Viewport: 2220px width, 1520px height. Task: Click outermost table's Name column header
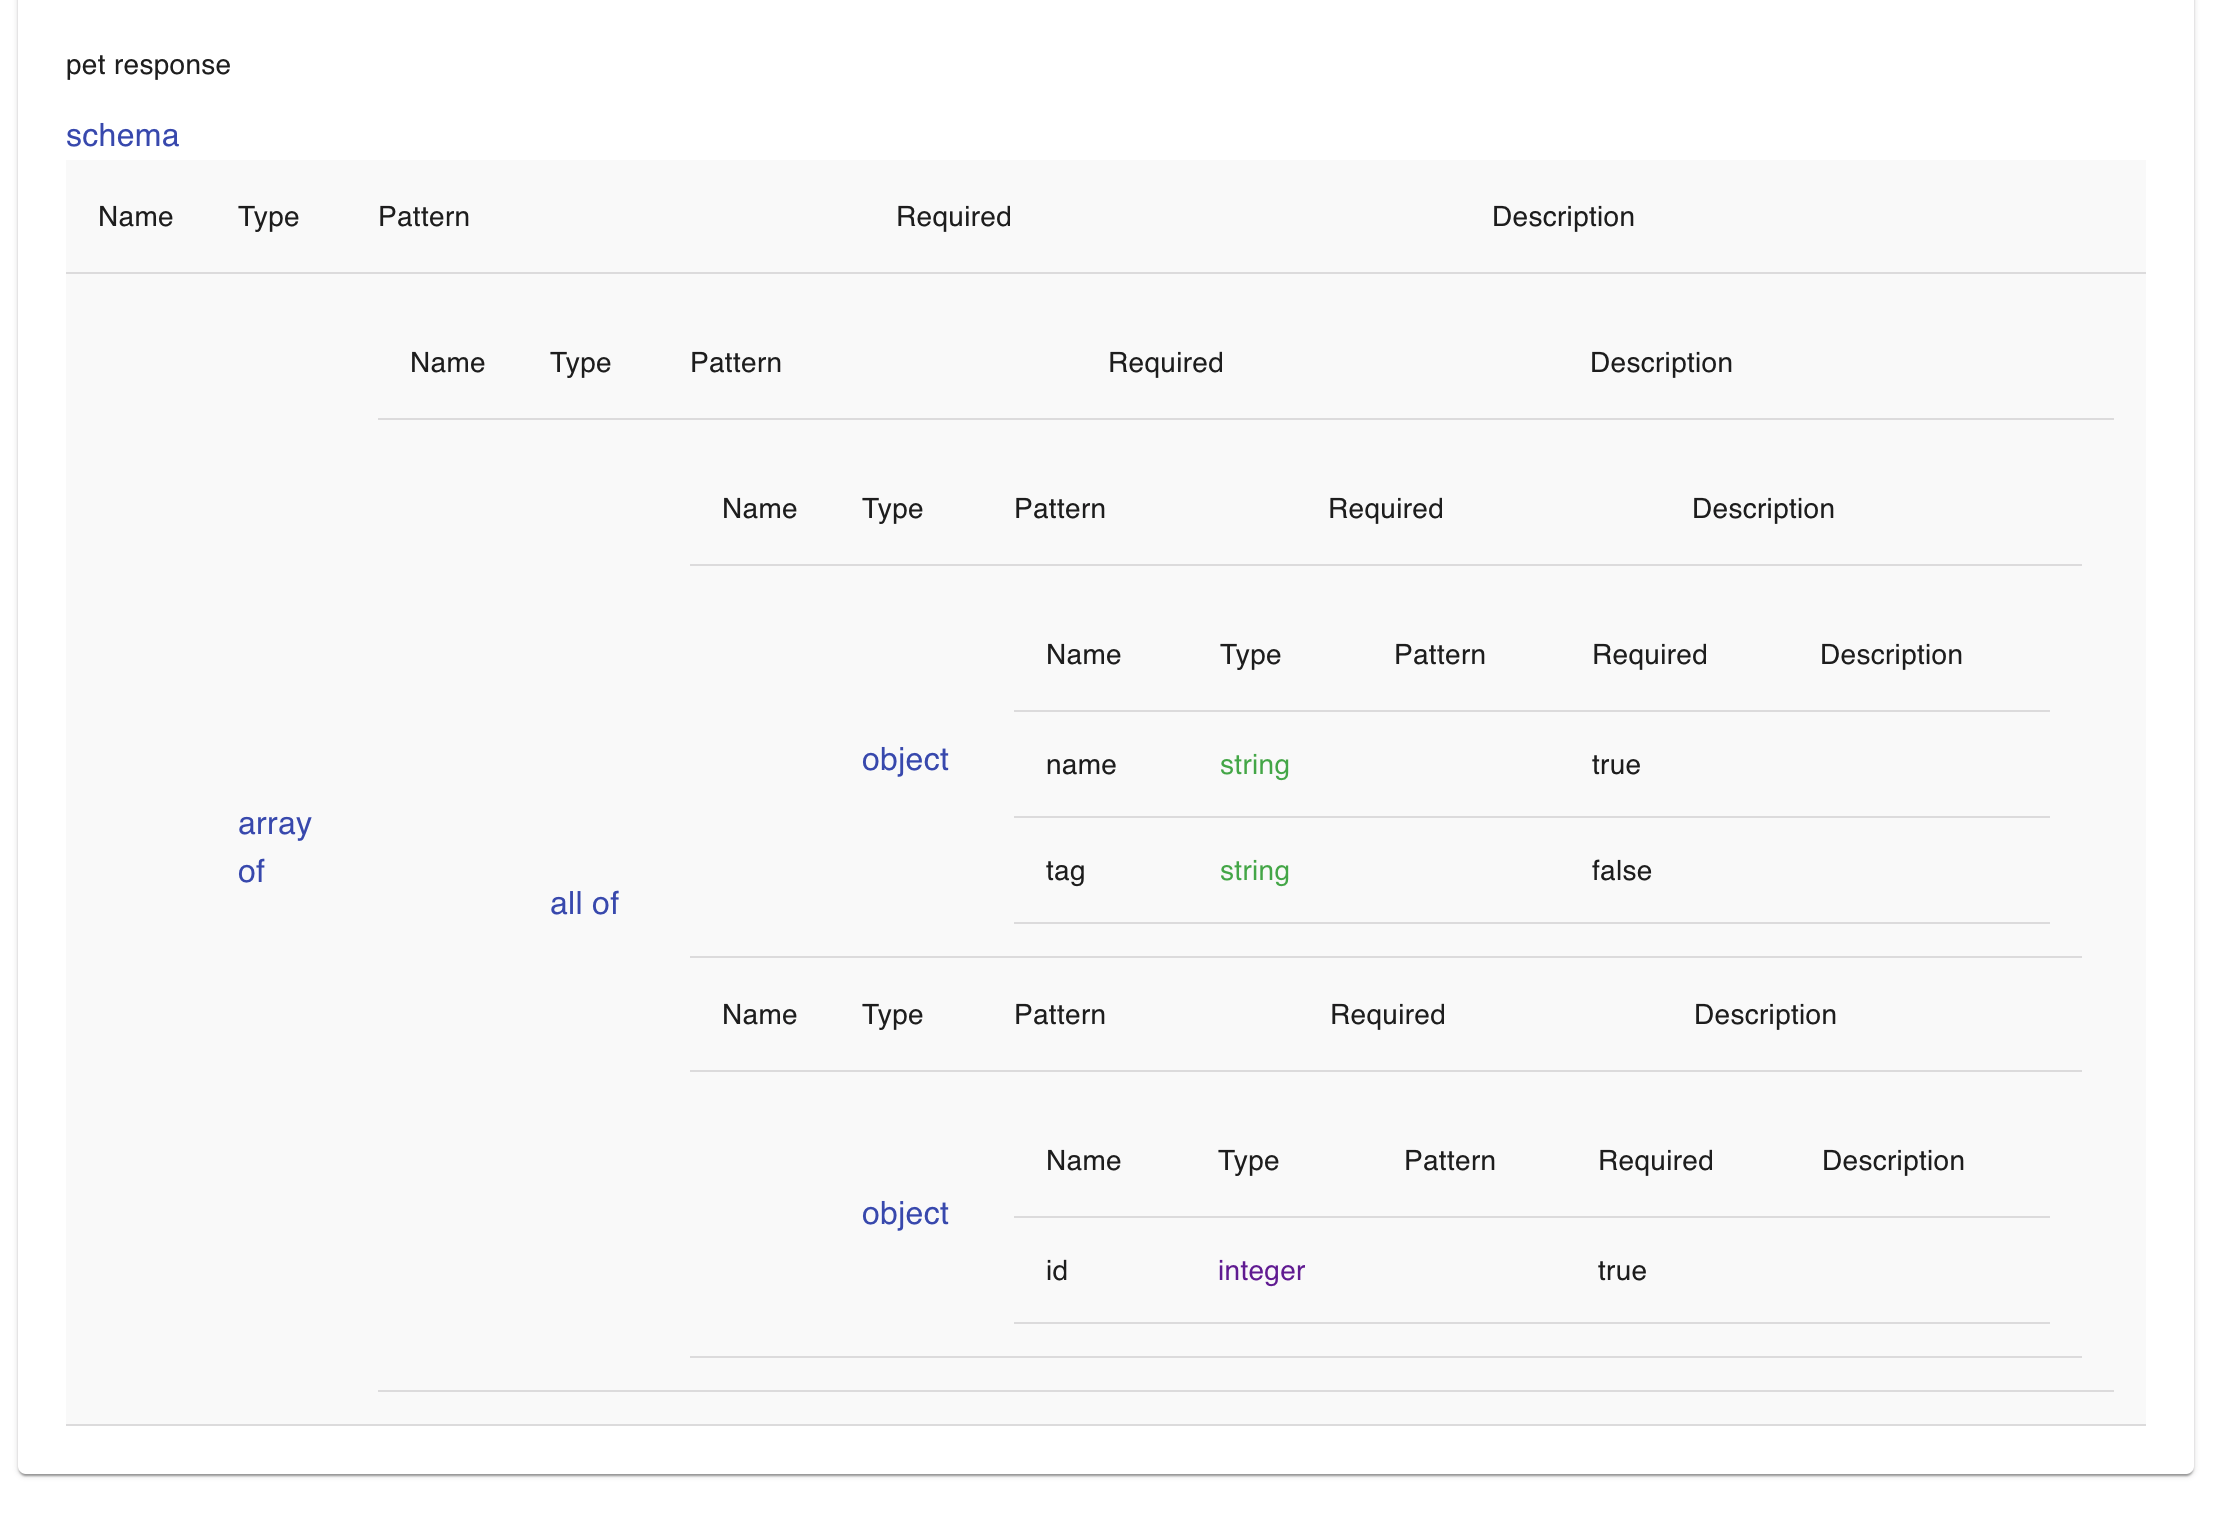pyautogui.click(x=135, y=217)
